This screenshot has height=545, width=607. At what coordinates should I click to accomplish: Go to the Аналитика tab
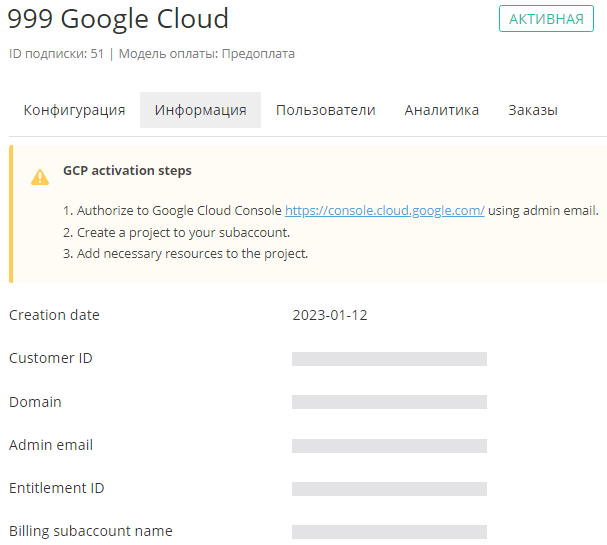click(x=441, y=110)
